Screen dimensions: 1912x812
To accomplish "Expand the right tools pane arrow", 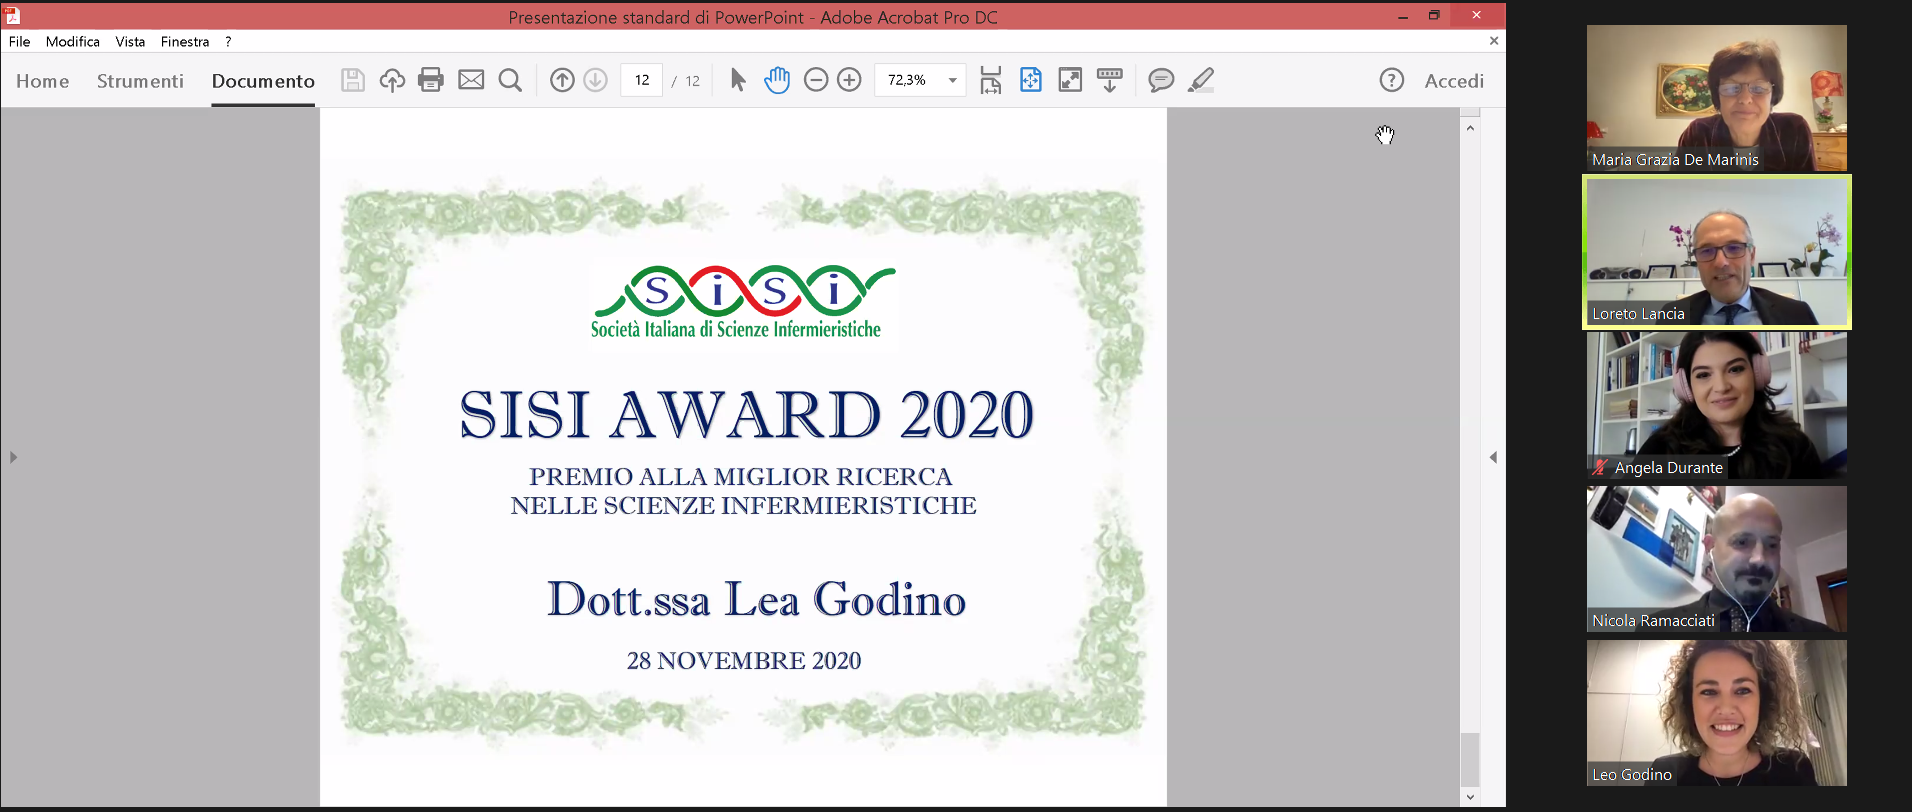I will [1493, 457].
